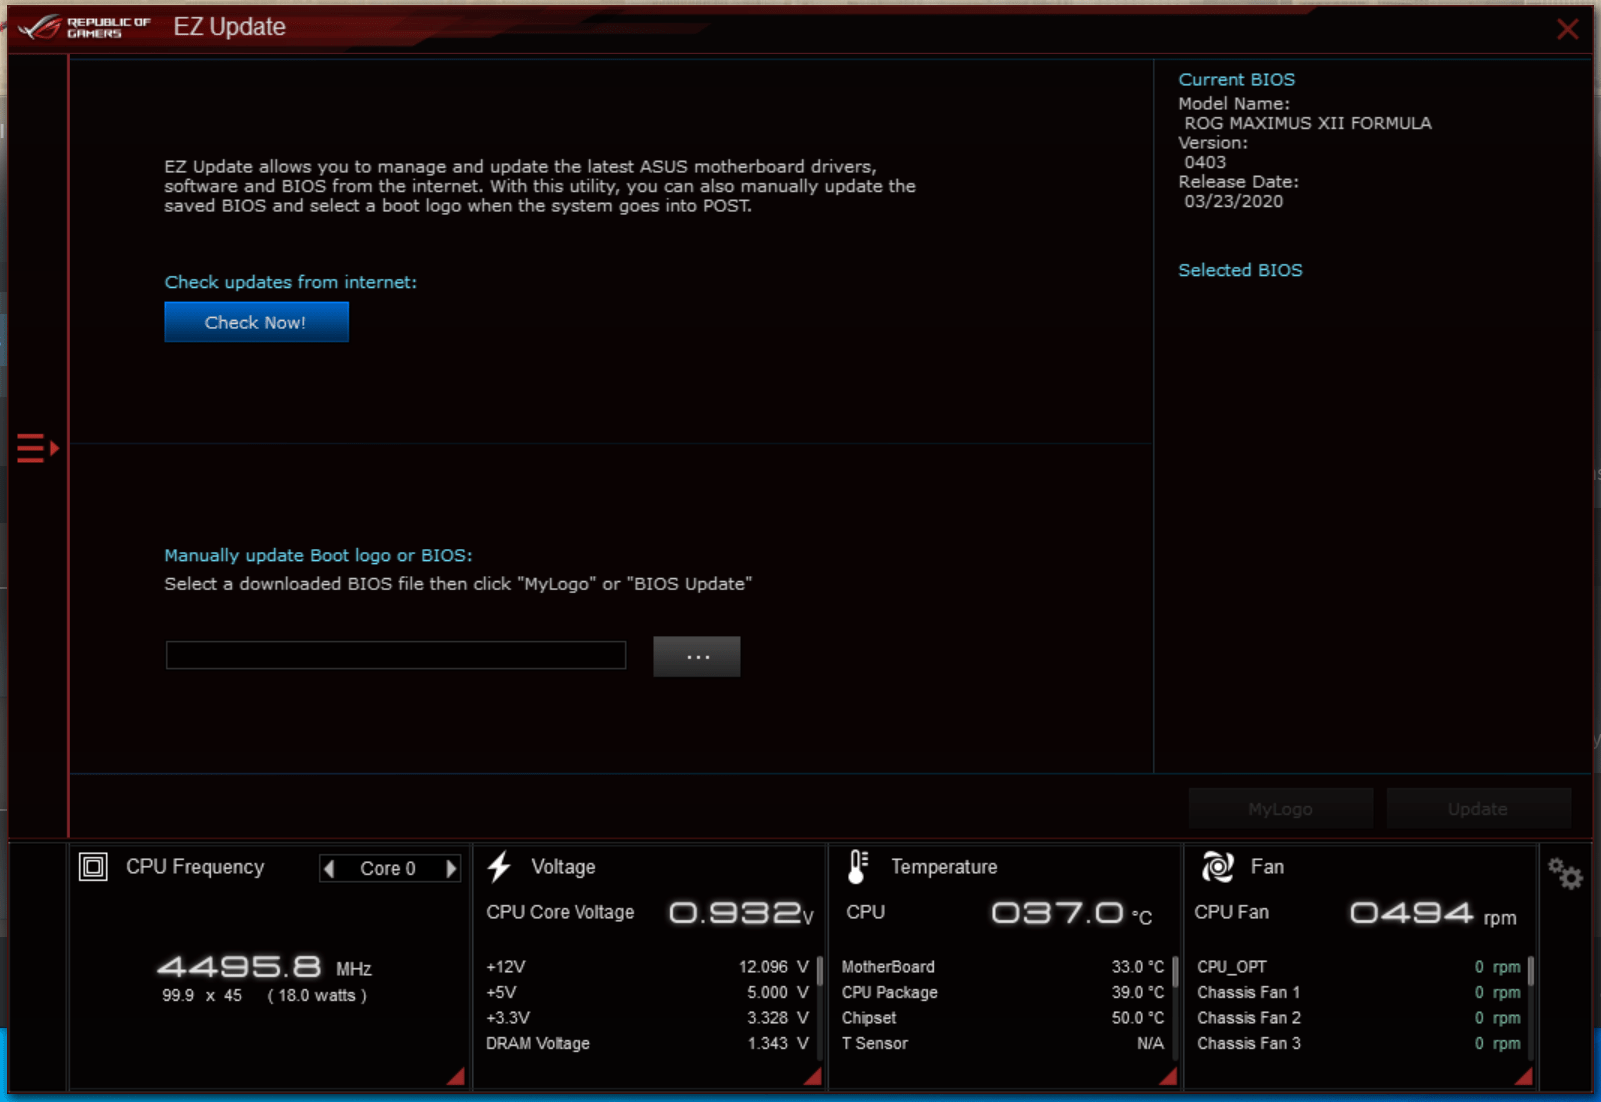Click the Voltage list scrollbar
This screenshot has height=1102, width=1601.
click(820, 972)
